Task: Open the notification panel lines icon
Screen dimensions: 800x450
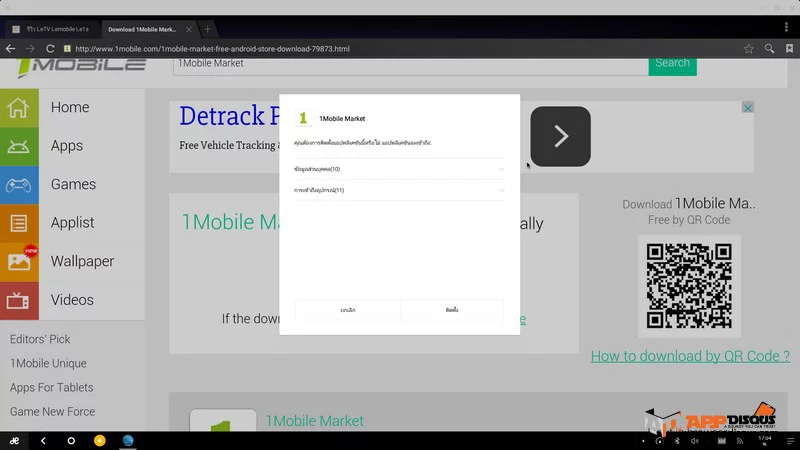Action: point(790,441)
